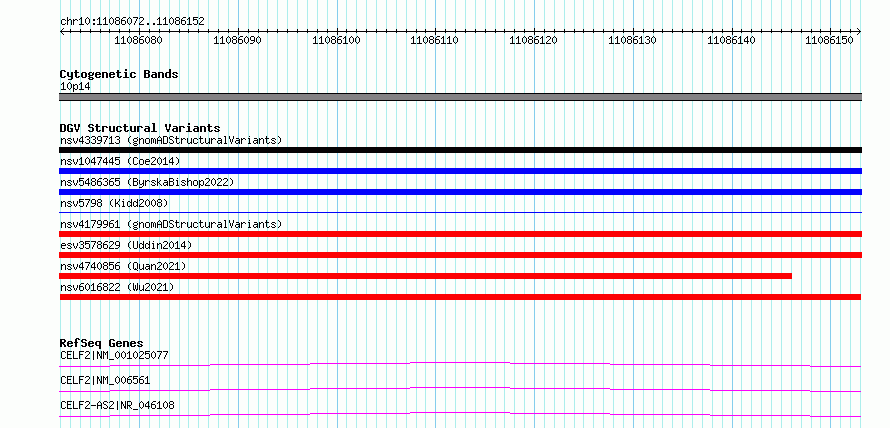Click the 10p14 band label
The height and width of the screenshot is (428, 890).
tap(75, 86)
